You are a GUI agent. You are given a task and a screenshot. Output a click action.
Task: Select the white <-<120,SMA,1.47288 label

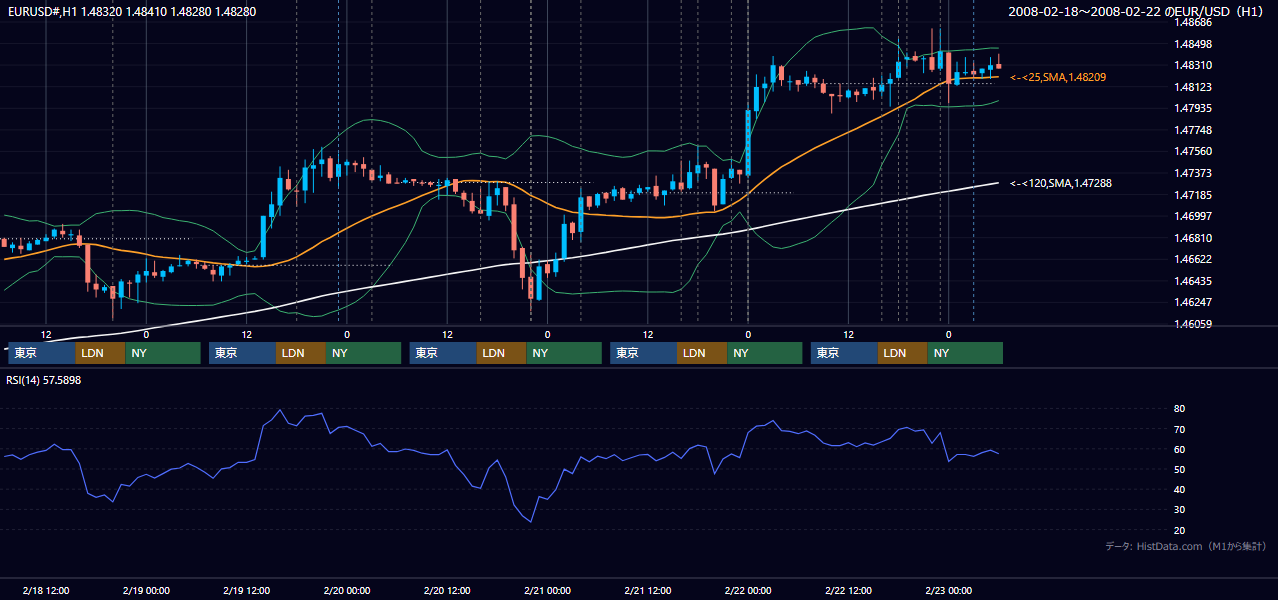coord(1061,183)
